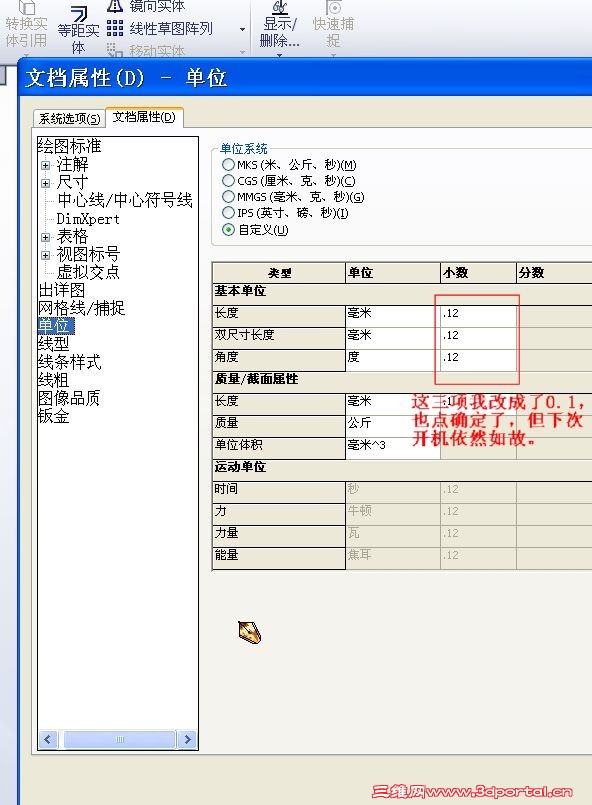
Task: Click the tree scrollbar right arrow
Action: click(x=187, y=739)
